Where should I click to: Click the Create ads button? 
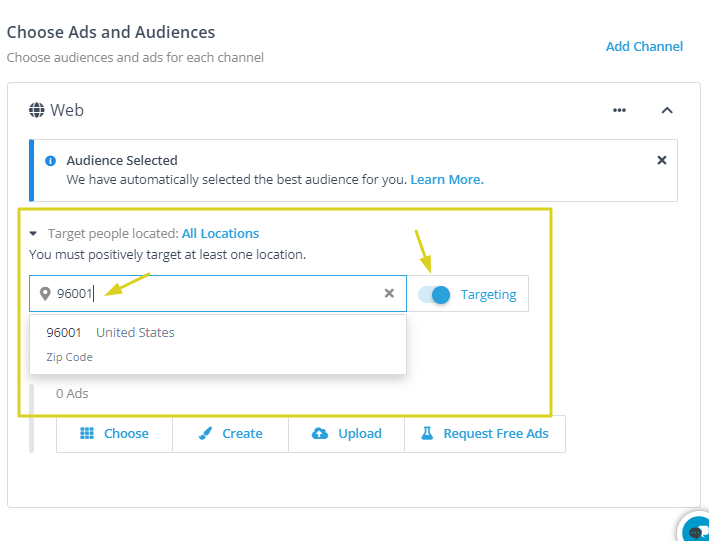click(230, 434)
